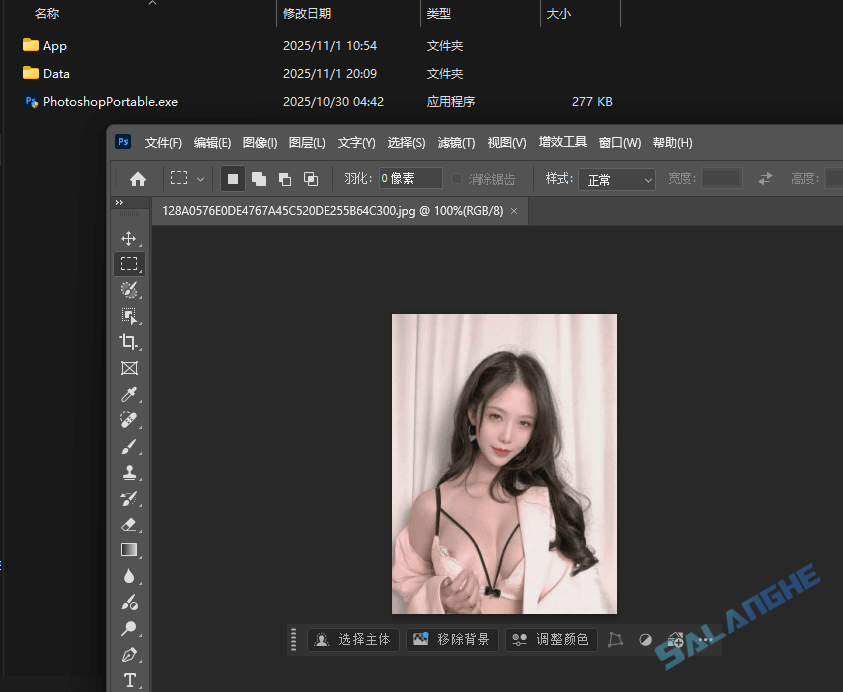Click the 选择主体 Select Subject button
The width and height of the screenshot is (843, 692).
[352, 639]
